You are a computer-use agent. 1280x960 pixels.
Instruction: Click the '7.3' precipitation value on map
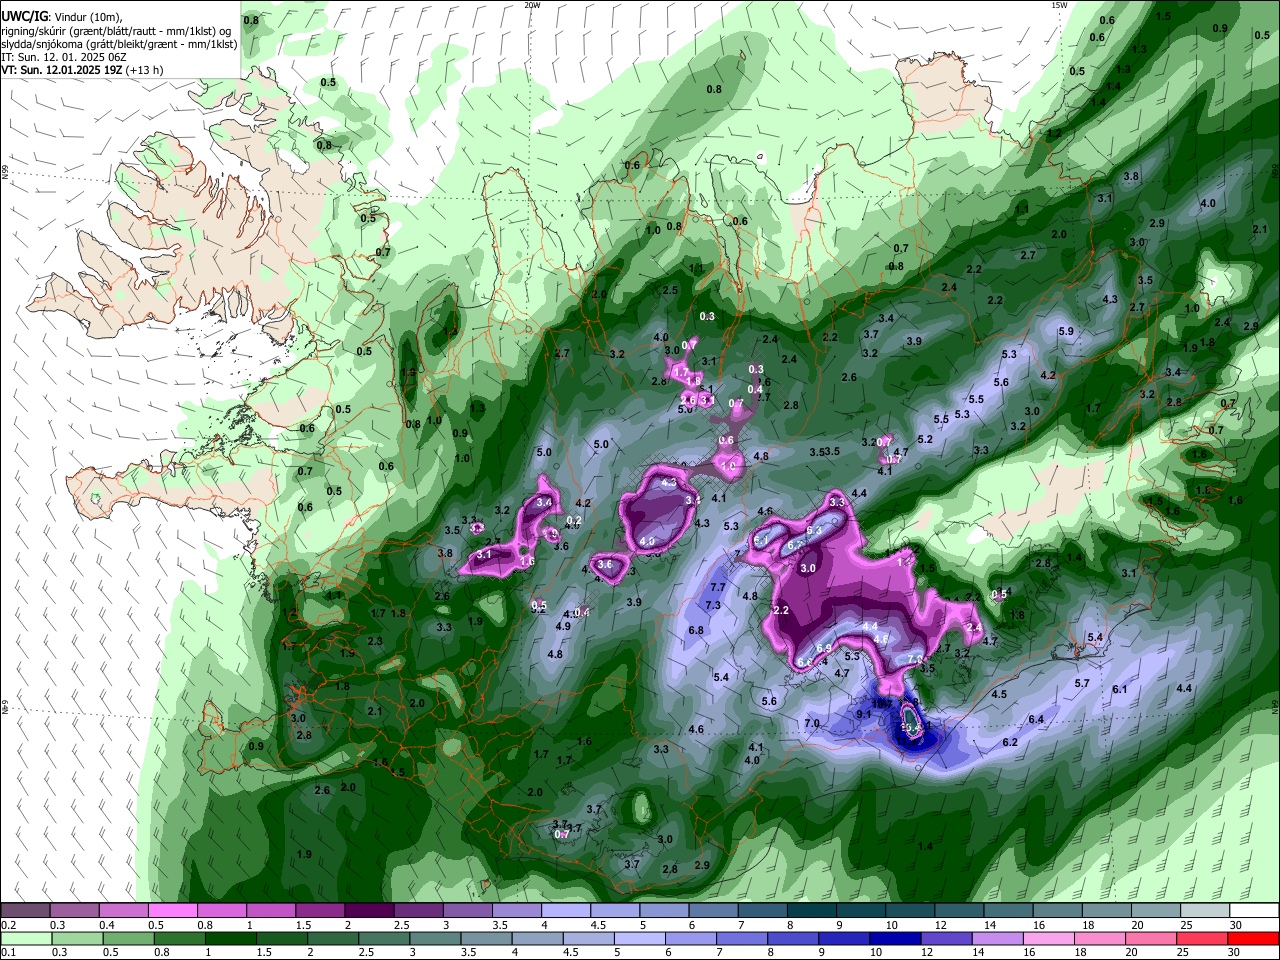pyautogui.click(x=713, y=605)
